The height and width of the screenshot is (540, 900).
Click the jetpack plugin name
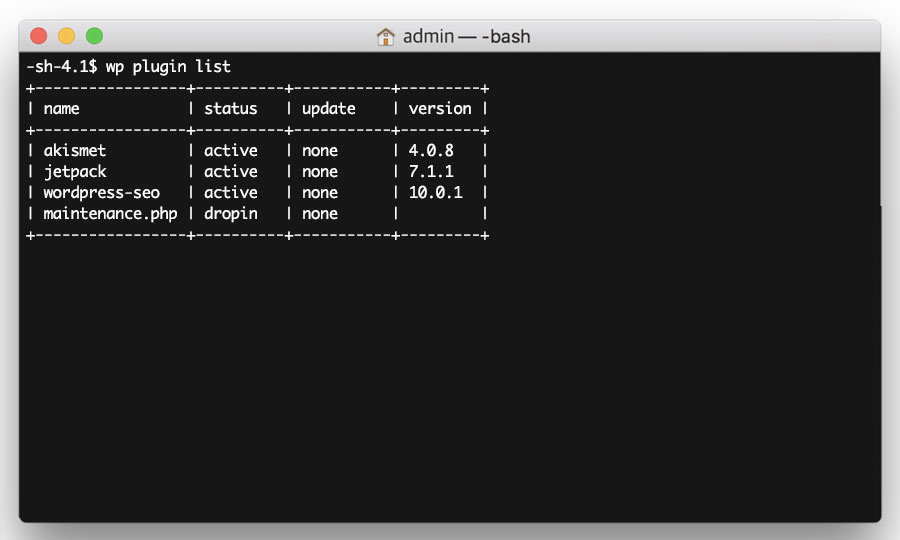(75, 172)
